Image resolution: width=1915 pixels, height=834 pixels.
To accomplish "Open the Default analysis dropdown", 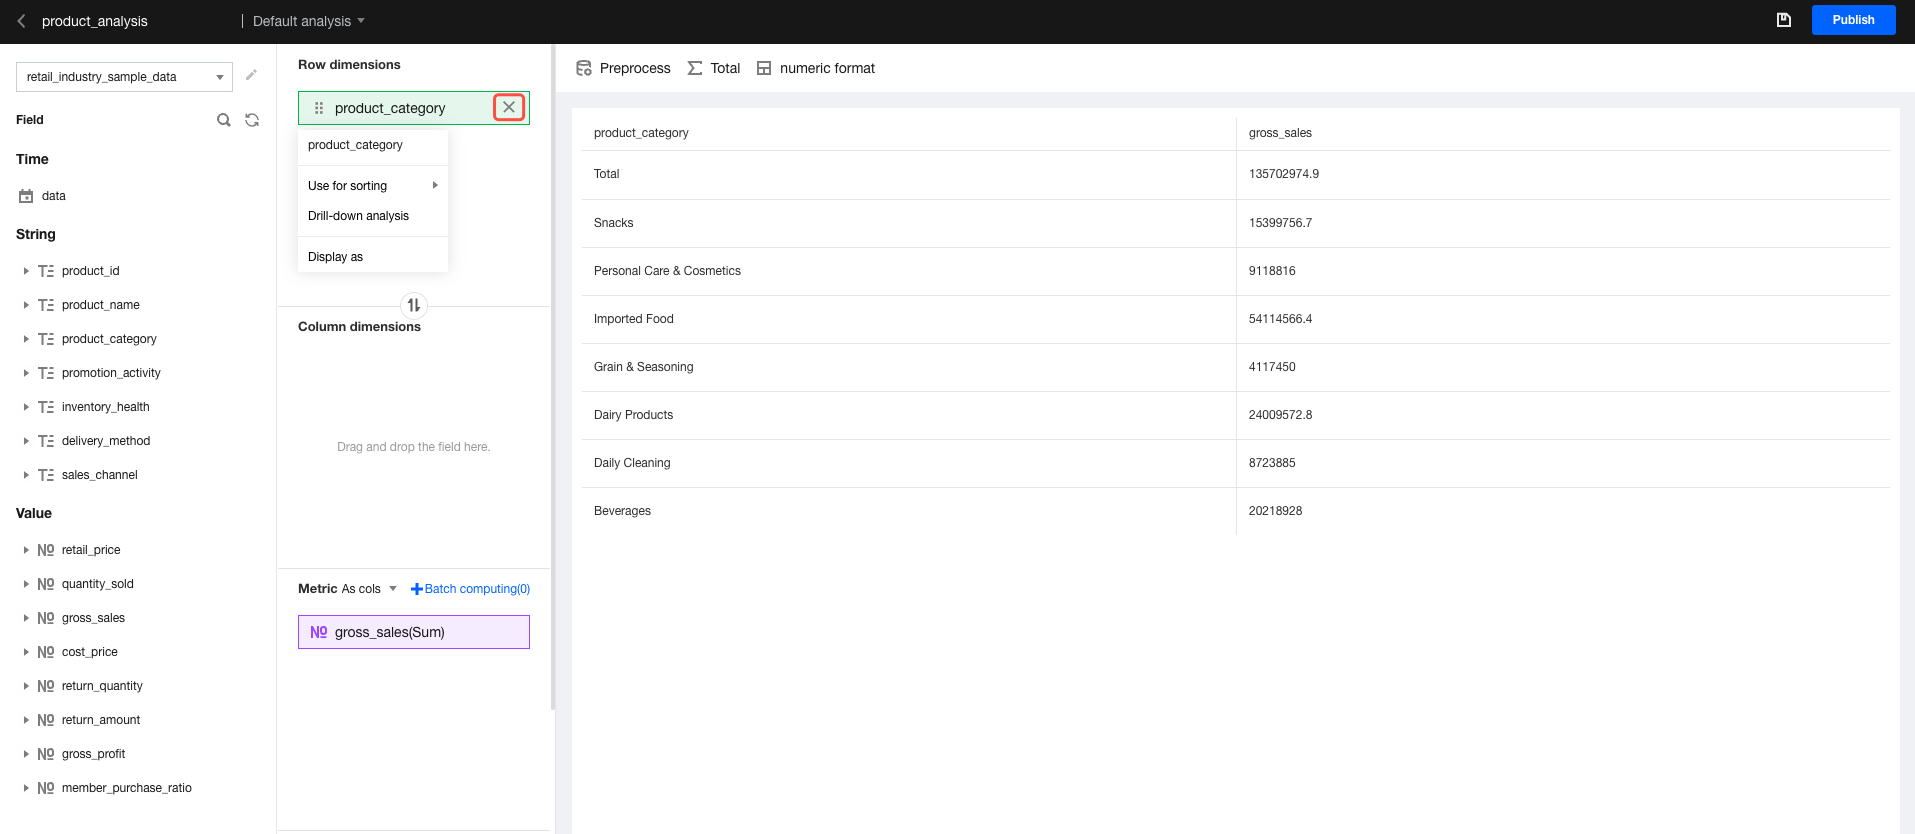I will click(308, 21).
